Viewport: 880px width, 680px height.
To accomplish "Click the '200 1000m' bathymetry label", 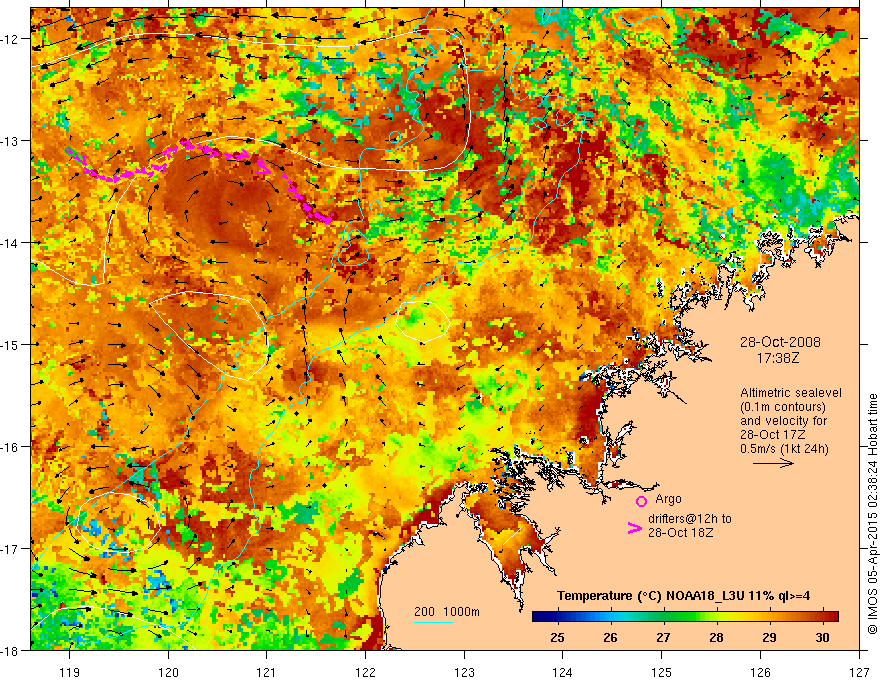I will pos(447,612).
